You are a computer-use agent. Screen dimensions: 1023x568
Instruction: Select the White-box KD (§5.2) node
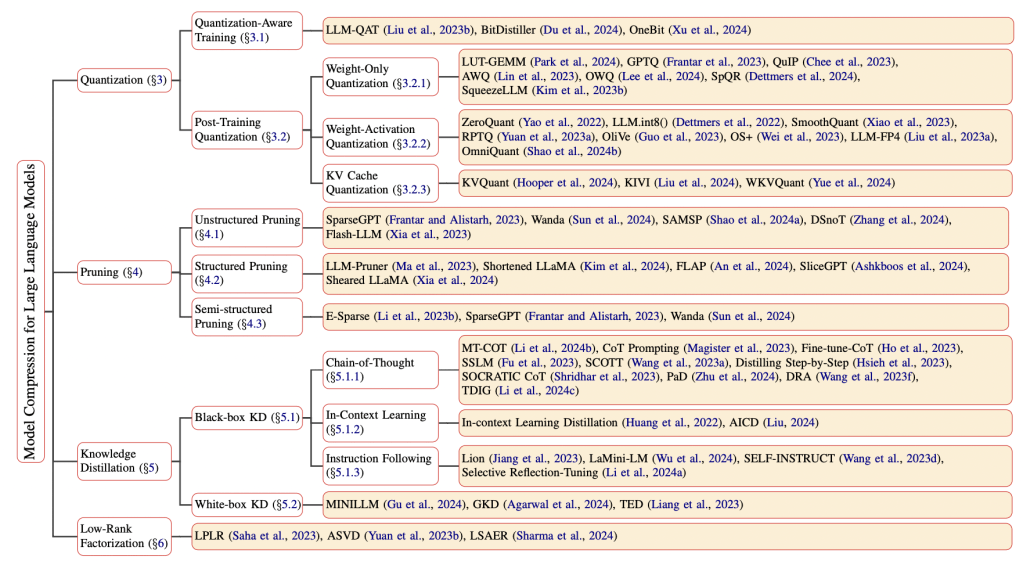point(246,503)
